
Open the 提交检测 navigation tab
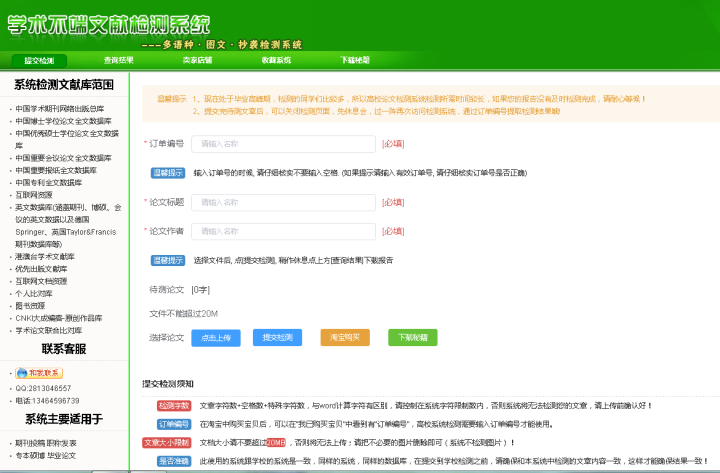(x=39, y=61)
